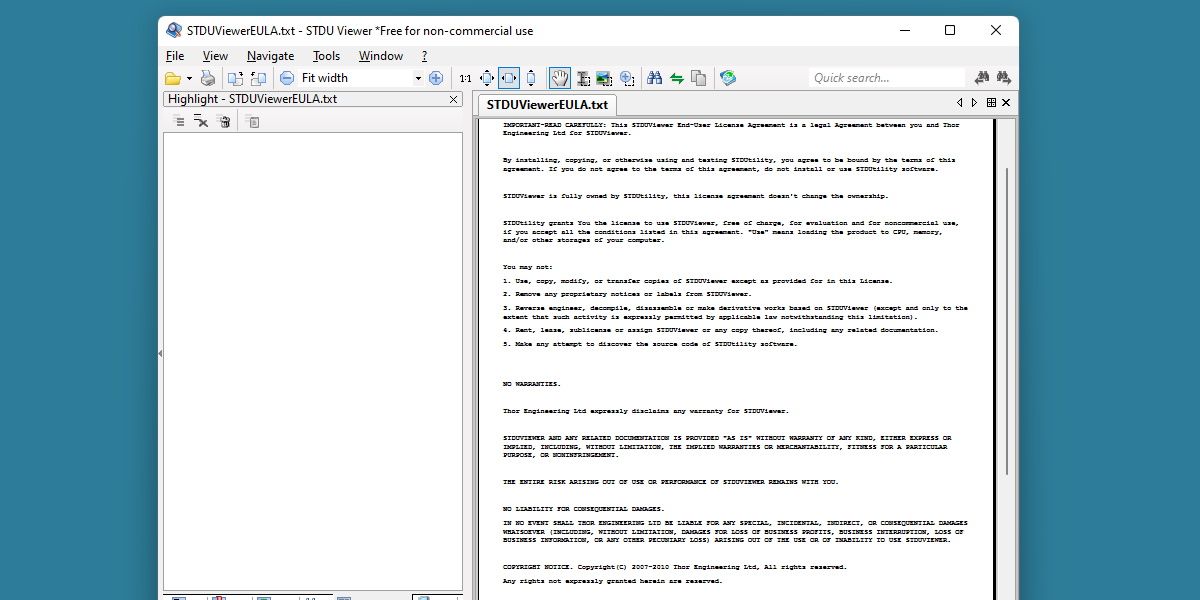Click the document vertical scrollbar thumb
Screen dimensions: 1200x600
[1006, 320]
